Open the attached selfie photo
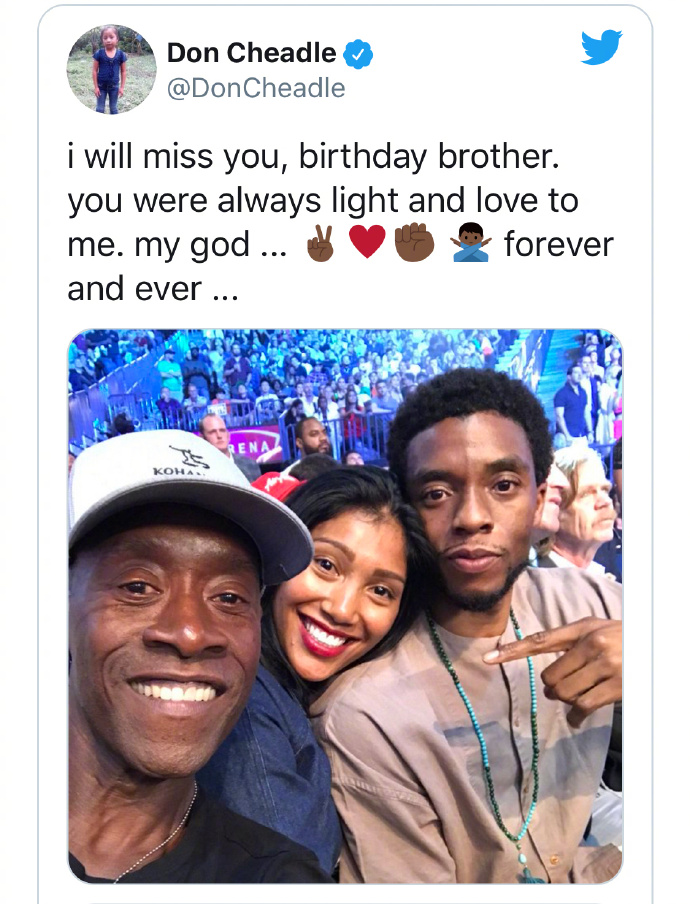690x904 pixels. [345, 606]
